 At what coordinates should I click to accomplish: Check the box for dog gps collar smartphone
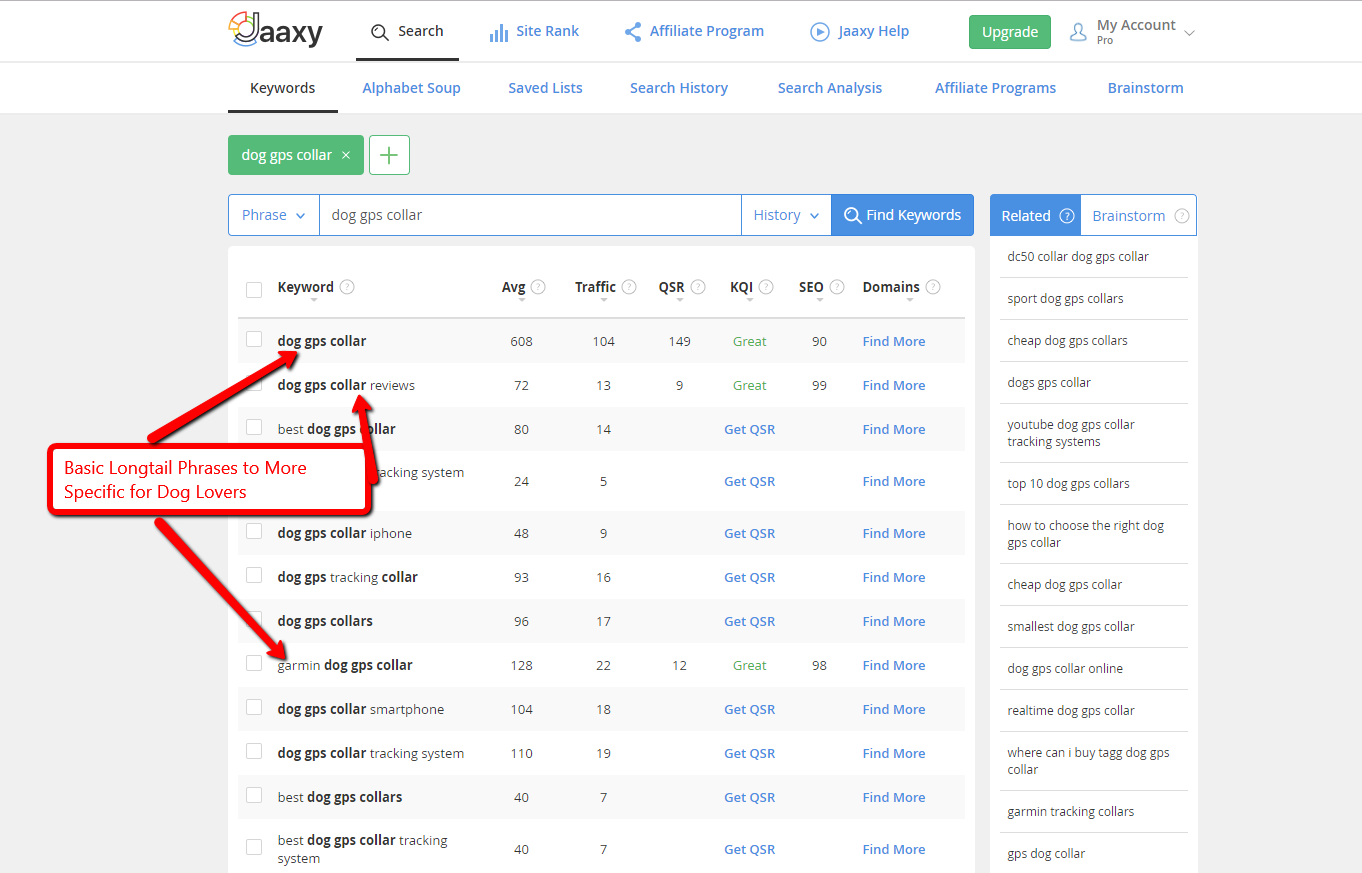(x=254, y=707)
